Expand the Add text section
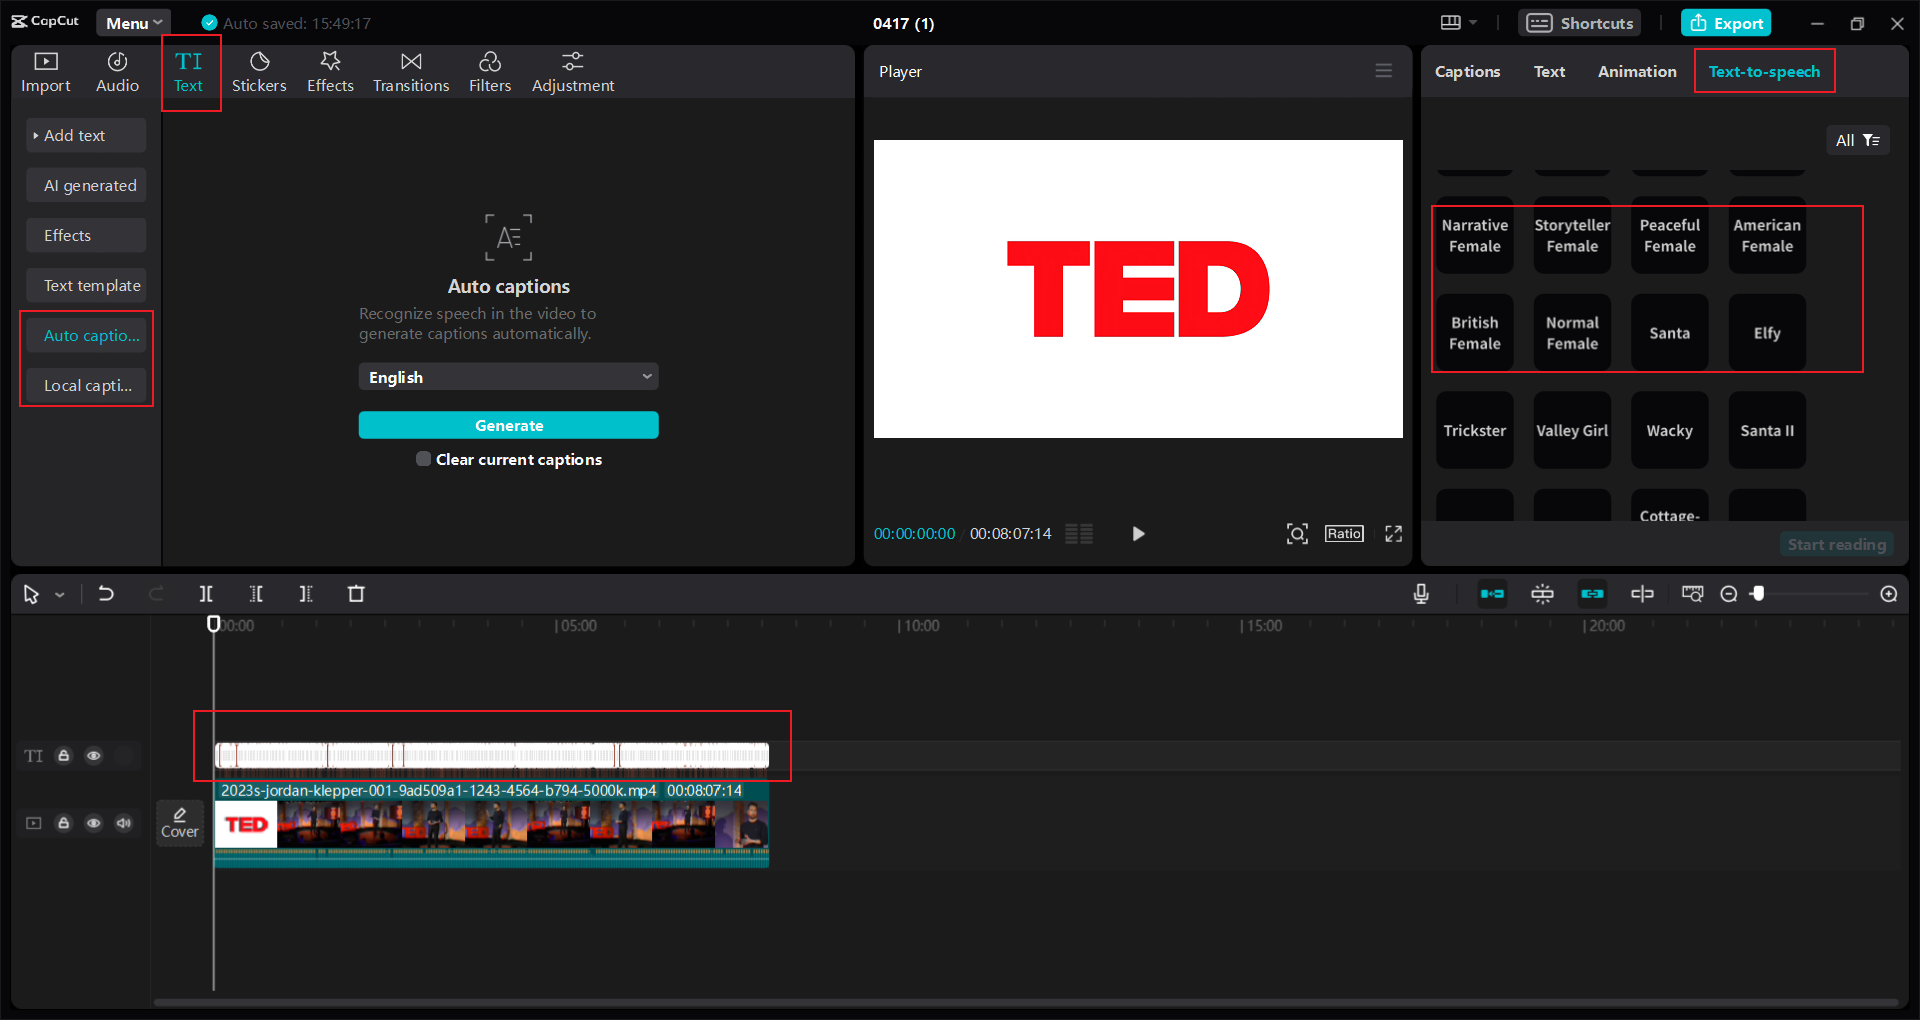 click(x=86, y=135)
